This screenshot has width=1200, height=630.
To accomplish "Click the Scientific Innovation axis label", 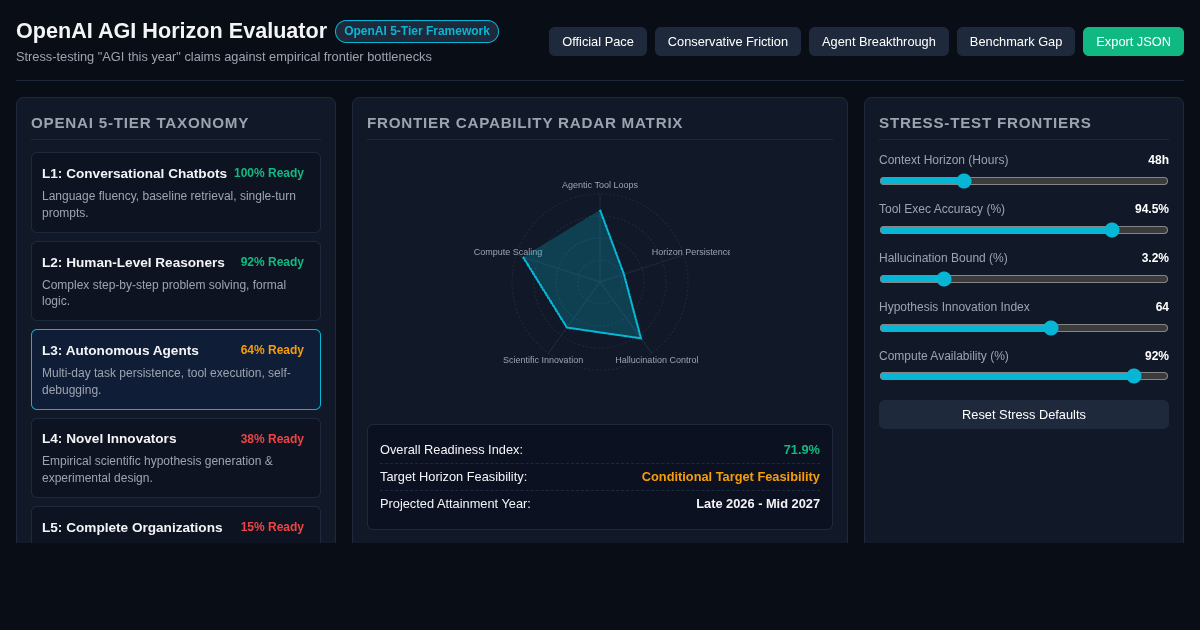I will (x=543, y=360).
